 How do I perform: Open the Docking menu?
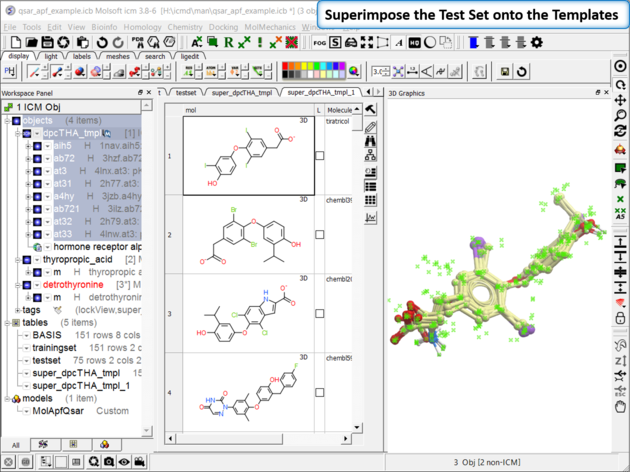coord(224,27)
